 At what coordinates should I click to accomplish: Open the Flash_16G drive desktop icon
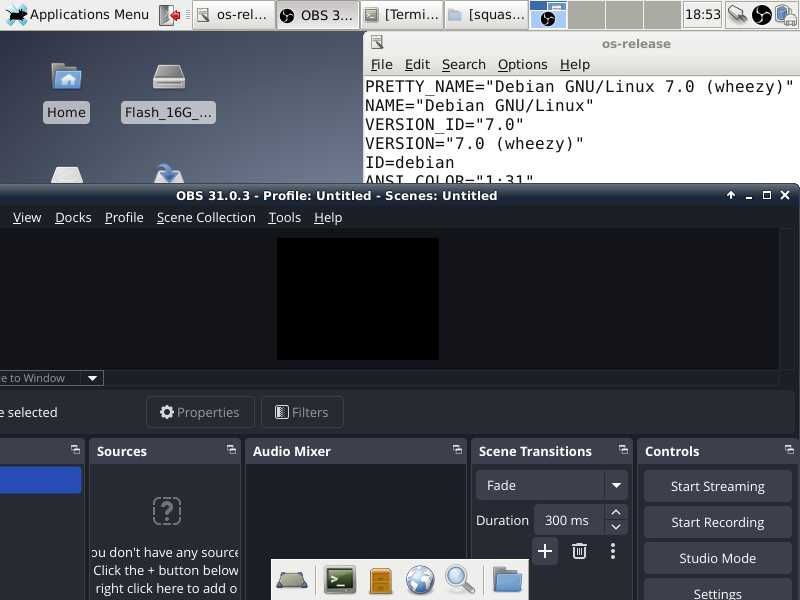click(x=168, y=93)
